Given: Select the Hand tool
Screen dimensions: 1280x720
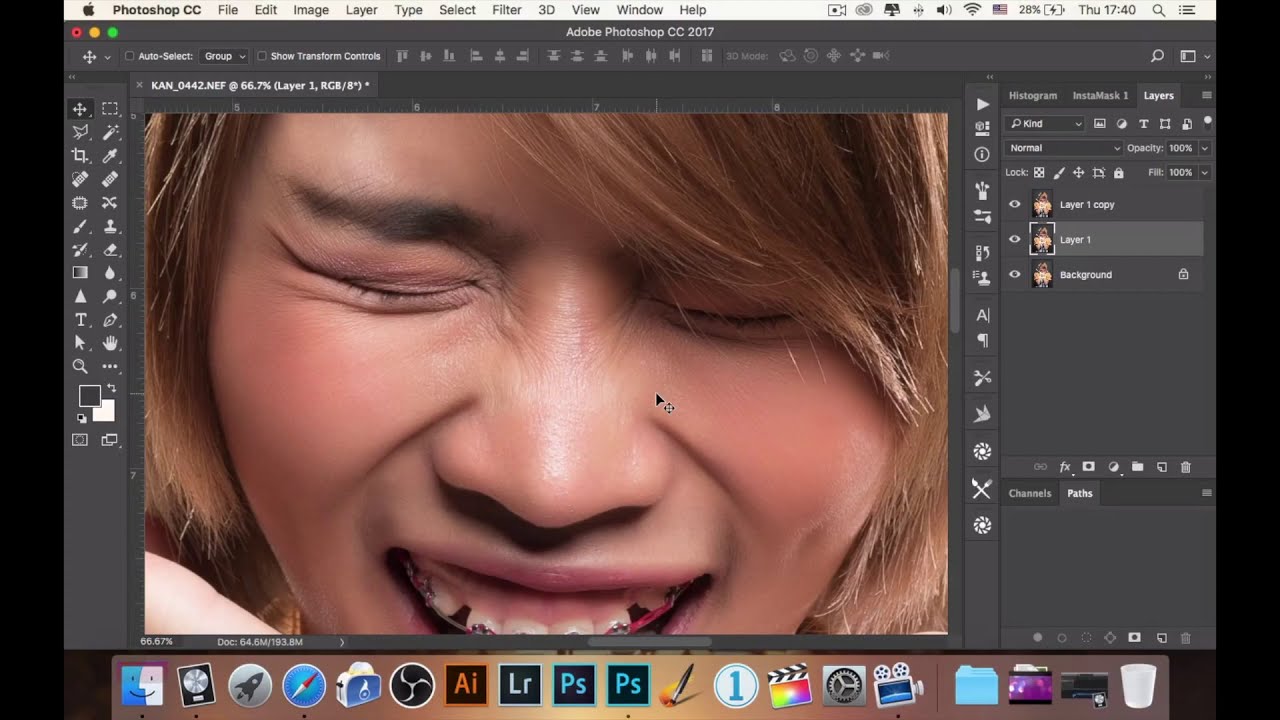Looking at the screenshot, I should pyautogui.click(x=110, y=344).
